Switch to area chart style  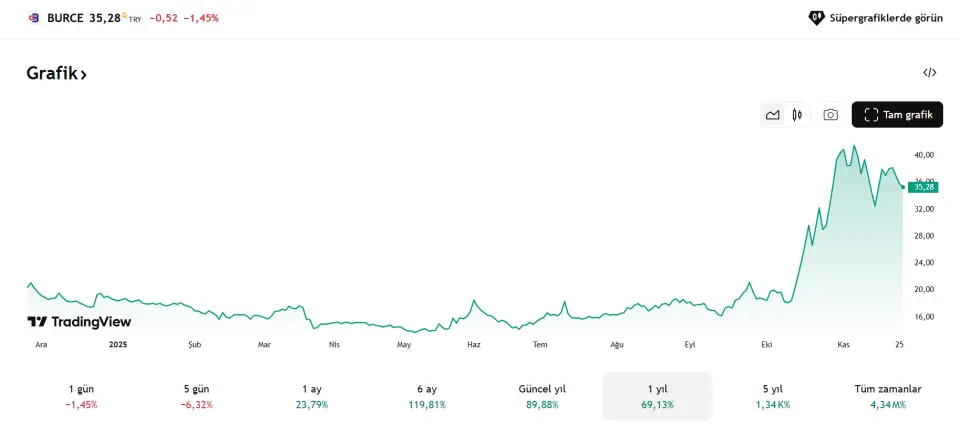[x=773, y=115]
